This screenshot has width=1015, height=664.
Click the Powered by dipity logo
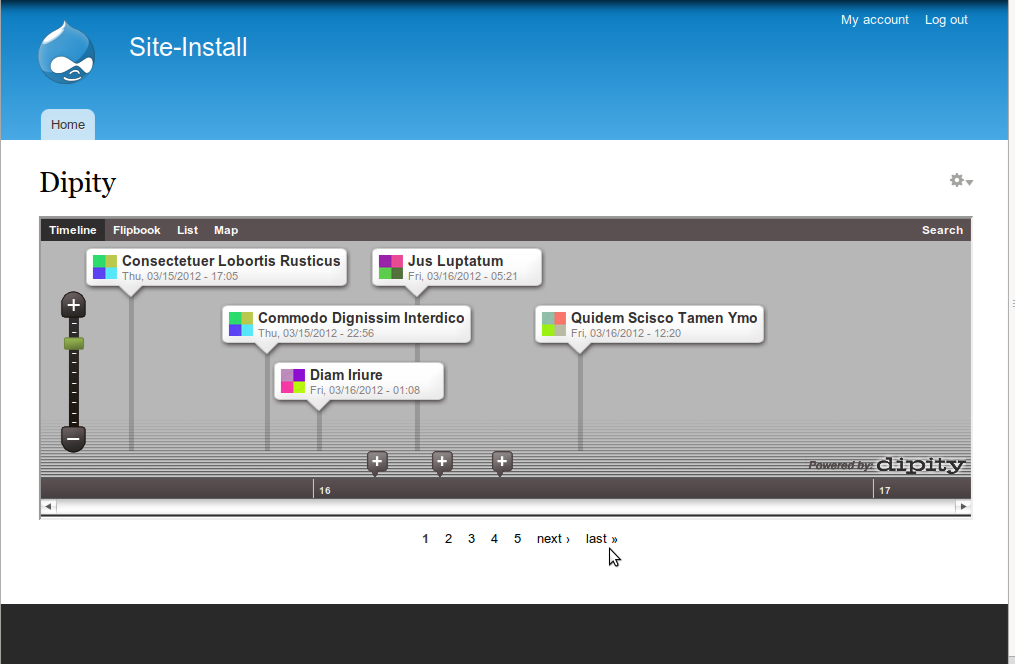(x=887, y=465)
